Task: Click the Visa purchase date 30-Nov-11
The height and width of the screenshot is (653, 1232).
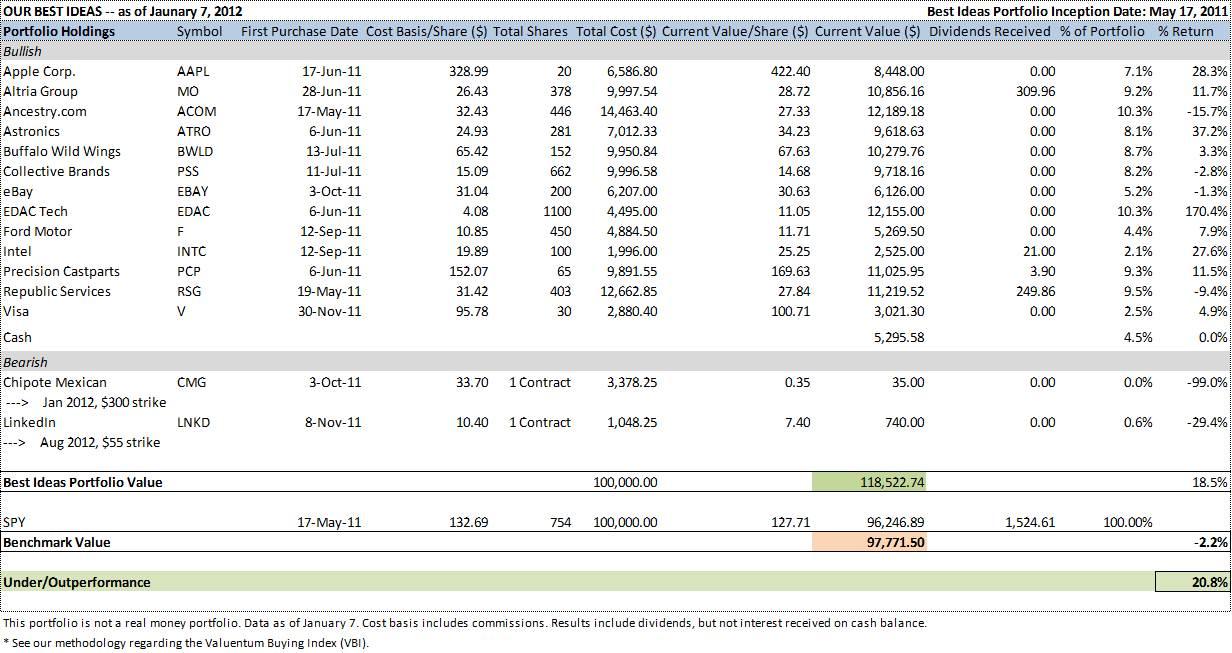Action: click(x=331, y=311)
